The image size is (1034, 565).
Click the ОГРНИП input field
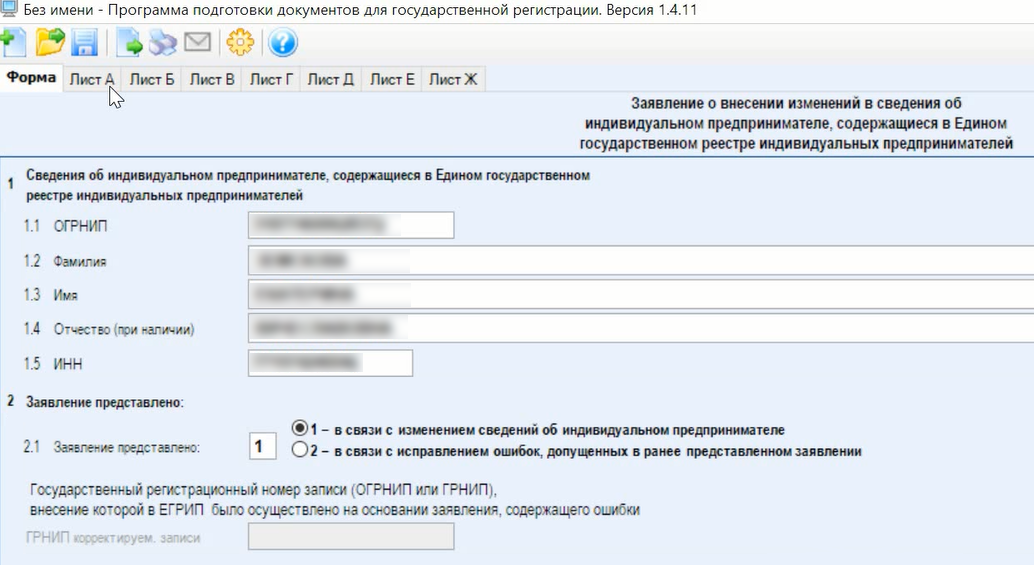pos(351,225)
